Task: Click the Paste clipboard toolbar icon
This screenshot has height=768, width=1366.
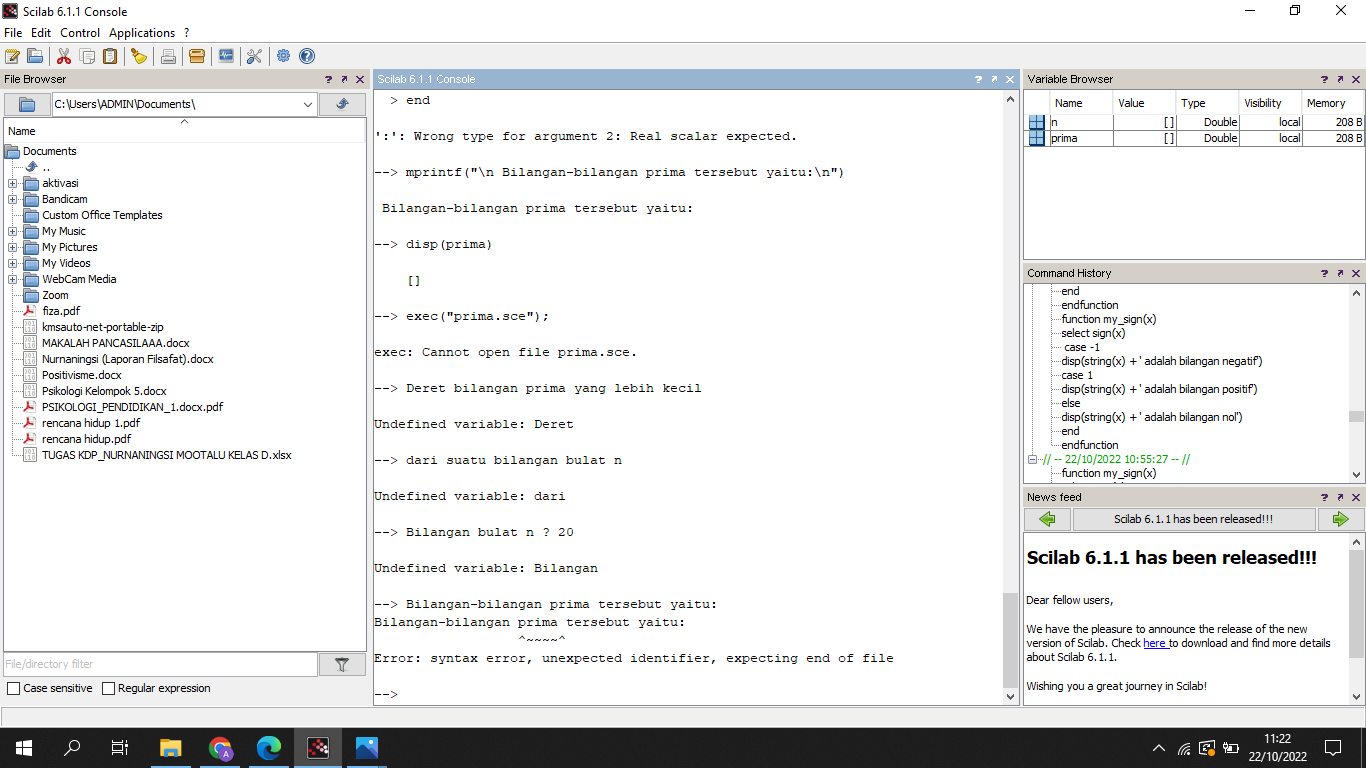Action: tap(110, 56)
